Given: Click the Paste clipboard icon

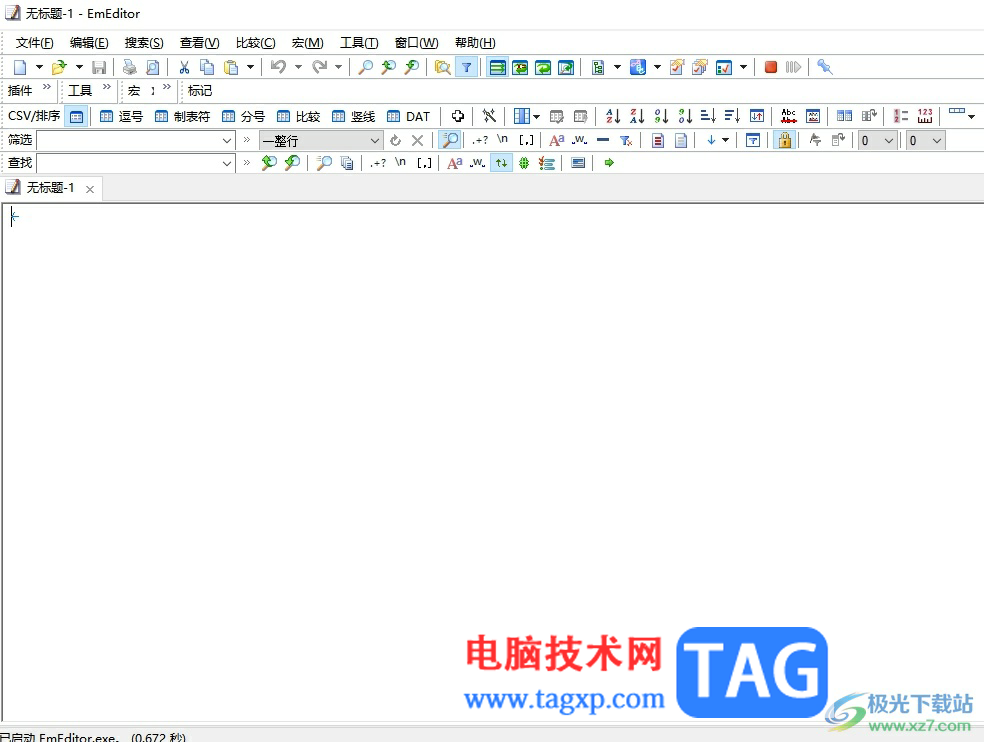Looking at the screenshot, I should (231, 67).
